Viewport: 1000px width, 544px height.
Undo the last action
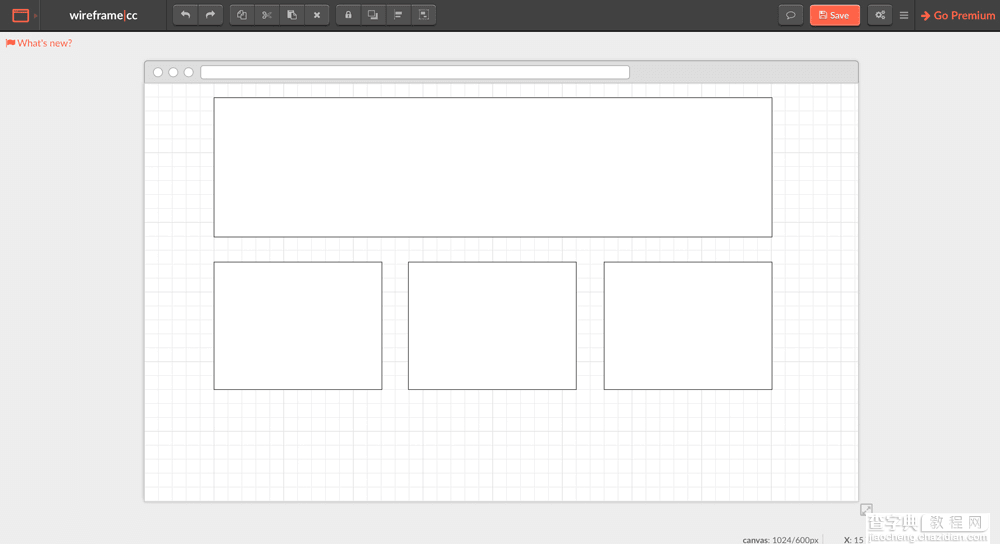[185, 15]
